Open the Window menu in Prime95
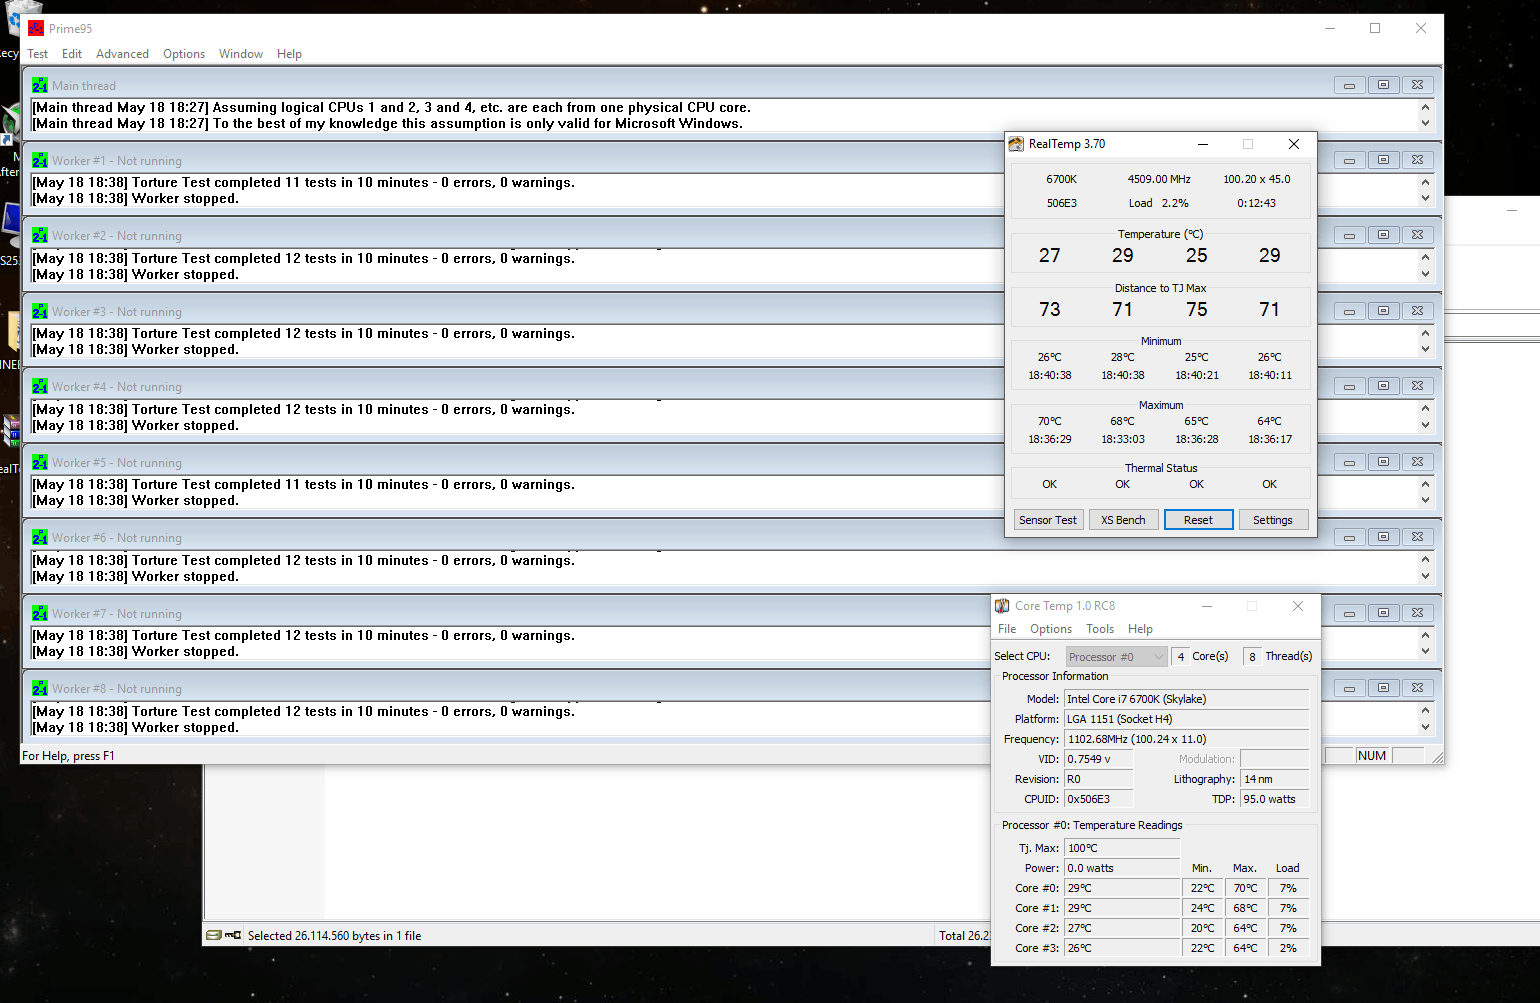 pos(241,54)
